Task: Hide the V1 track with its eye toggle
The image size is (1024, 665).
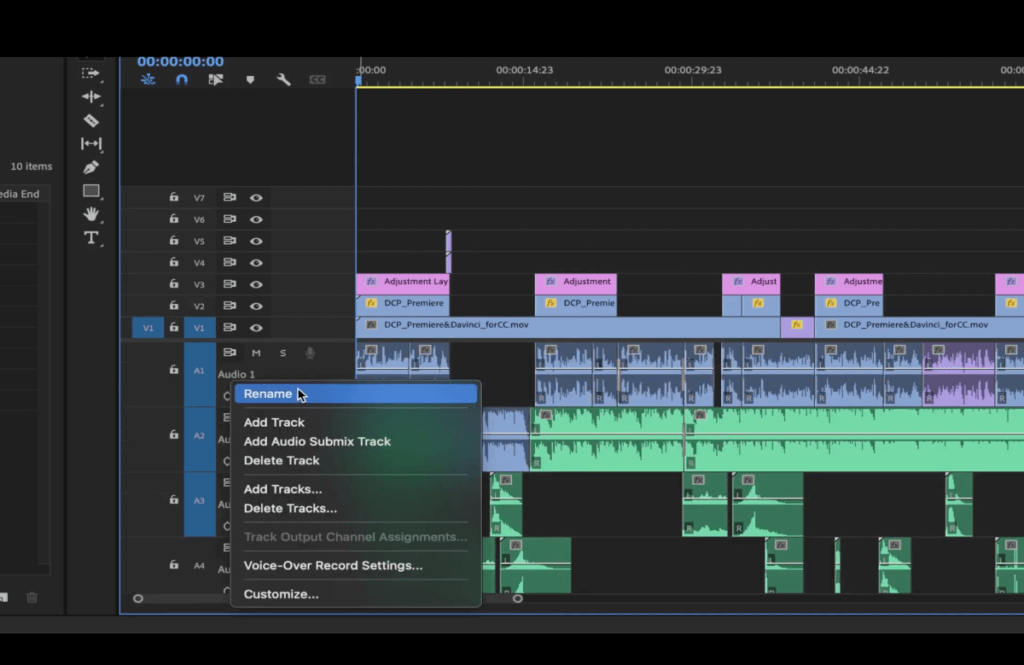Action: tap(255, 327)
